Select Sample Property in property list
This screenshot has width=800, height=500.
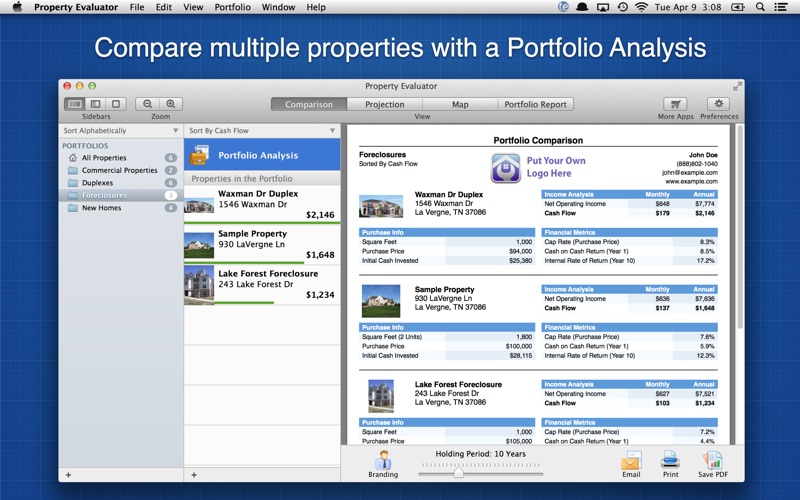click(262, 244)
